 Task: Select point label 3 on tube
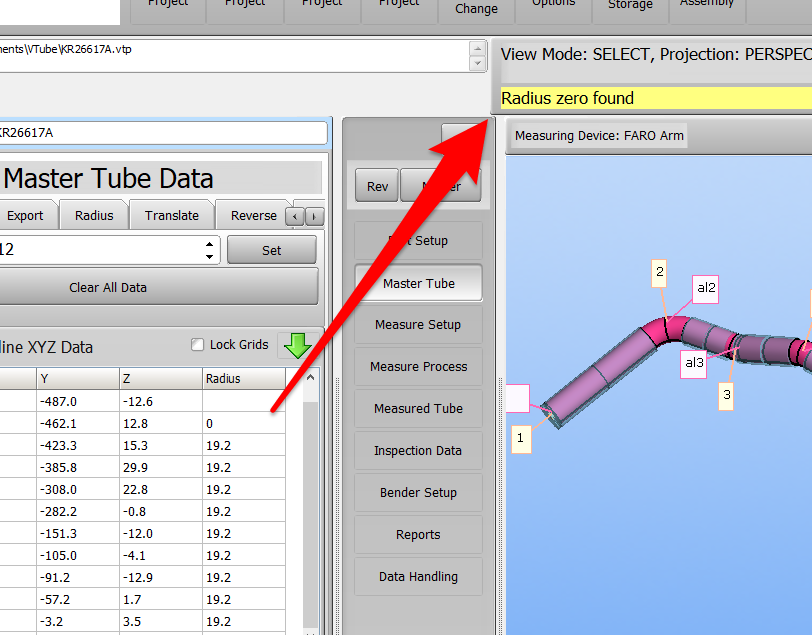click(x=727, y=395)
